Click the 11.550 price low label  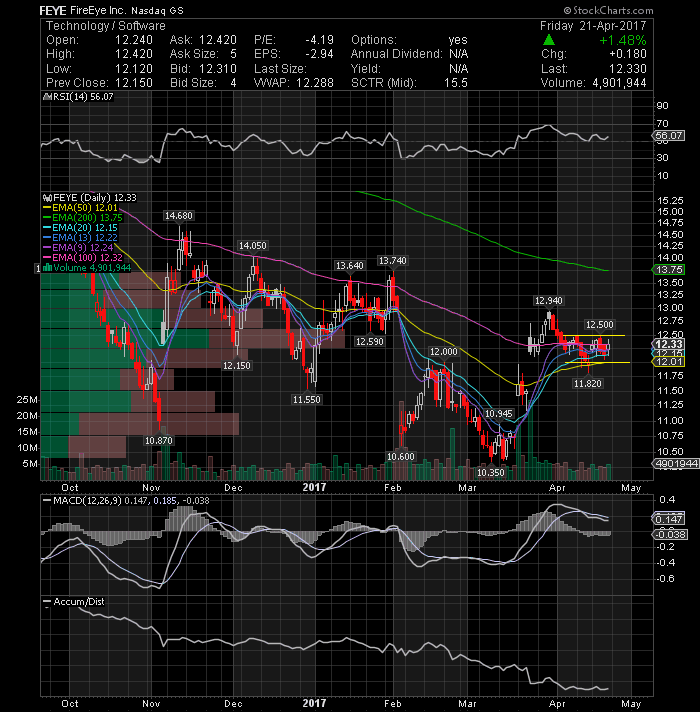(307, 400)
